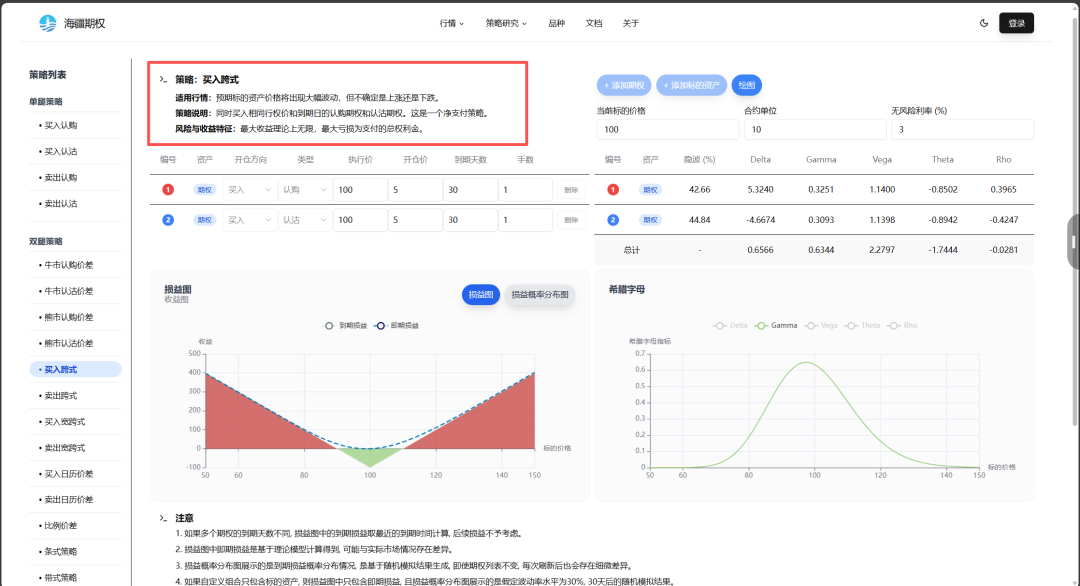Click the 期权 asset tag in row 1
This screenshot has height=586, width=1080.
pos(204,190)
